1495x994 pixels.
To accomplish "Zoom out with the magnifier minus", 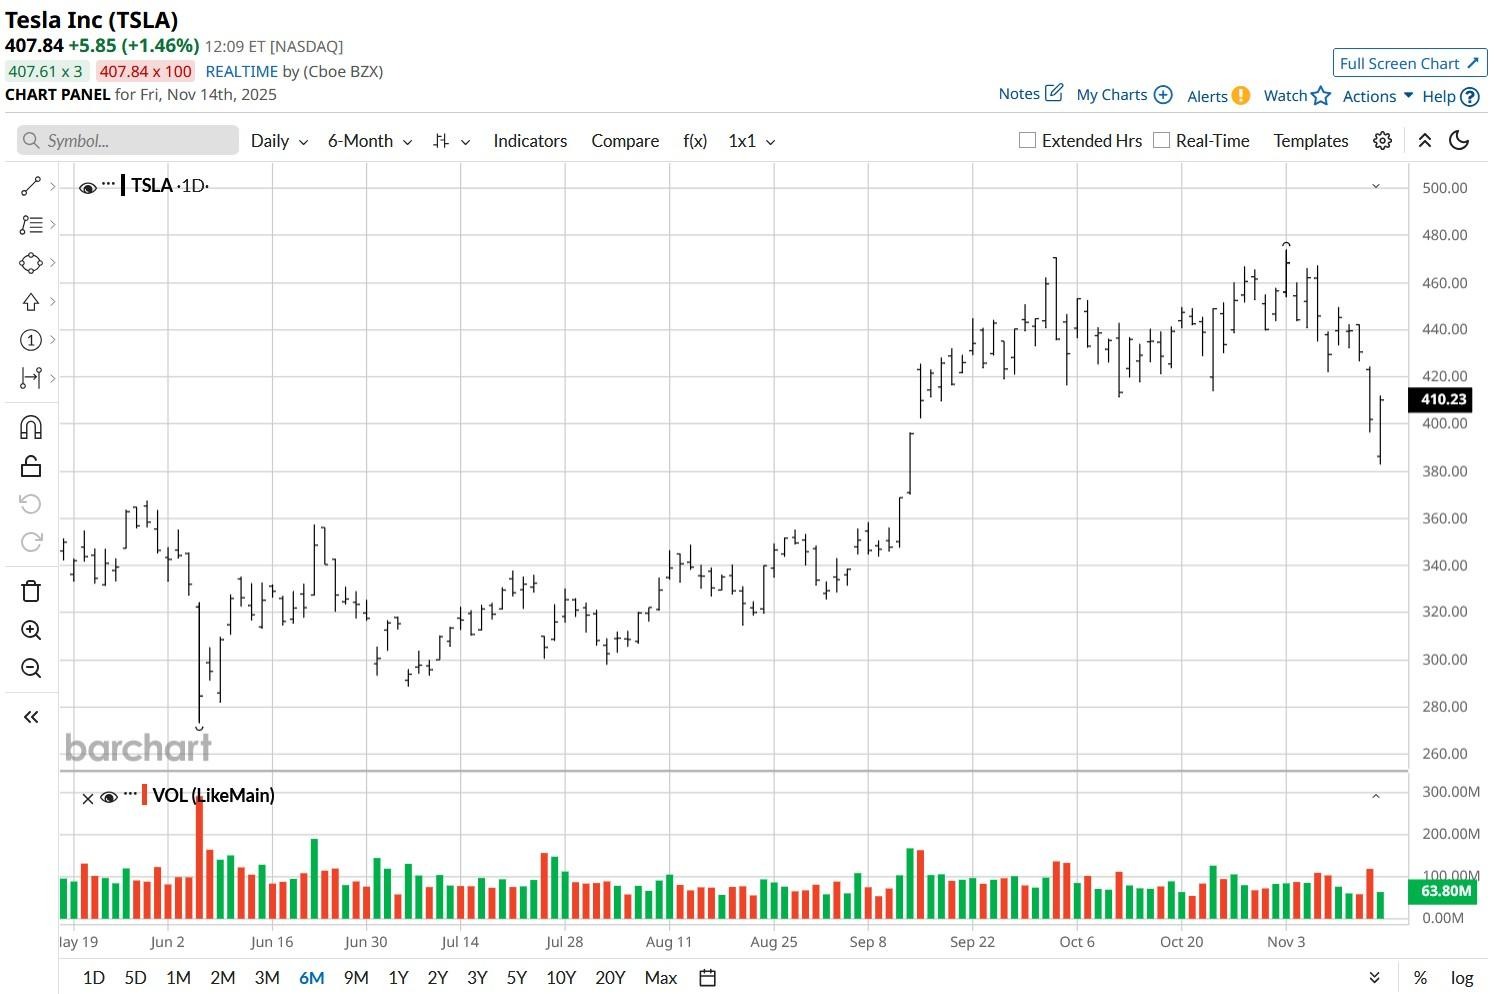I will tap(31, 668).
